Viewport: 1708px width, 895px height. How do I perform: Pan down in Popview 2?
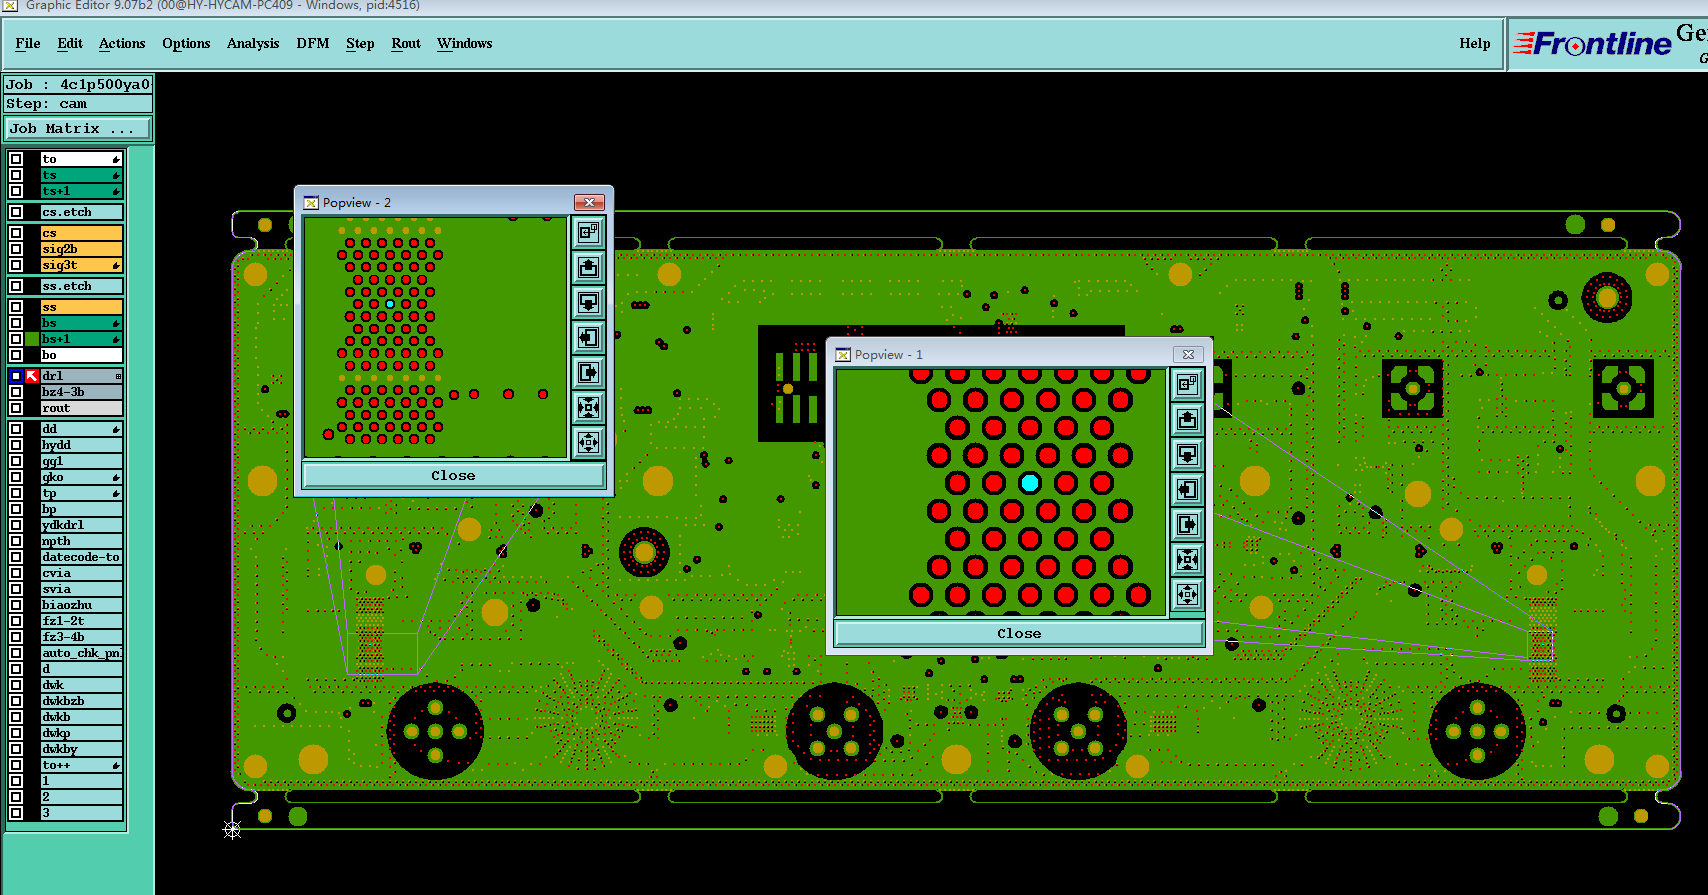coord(588,302)
